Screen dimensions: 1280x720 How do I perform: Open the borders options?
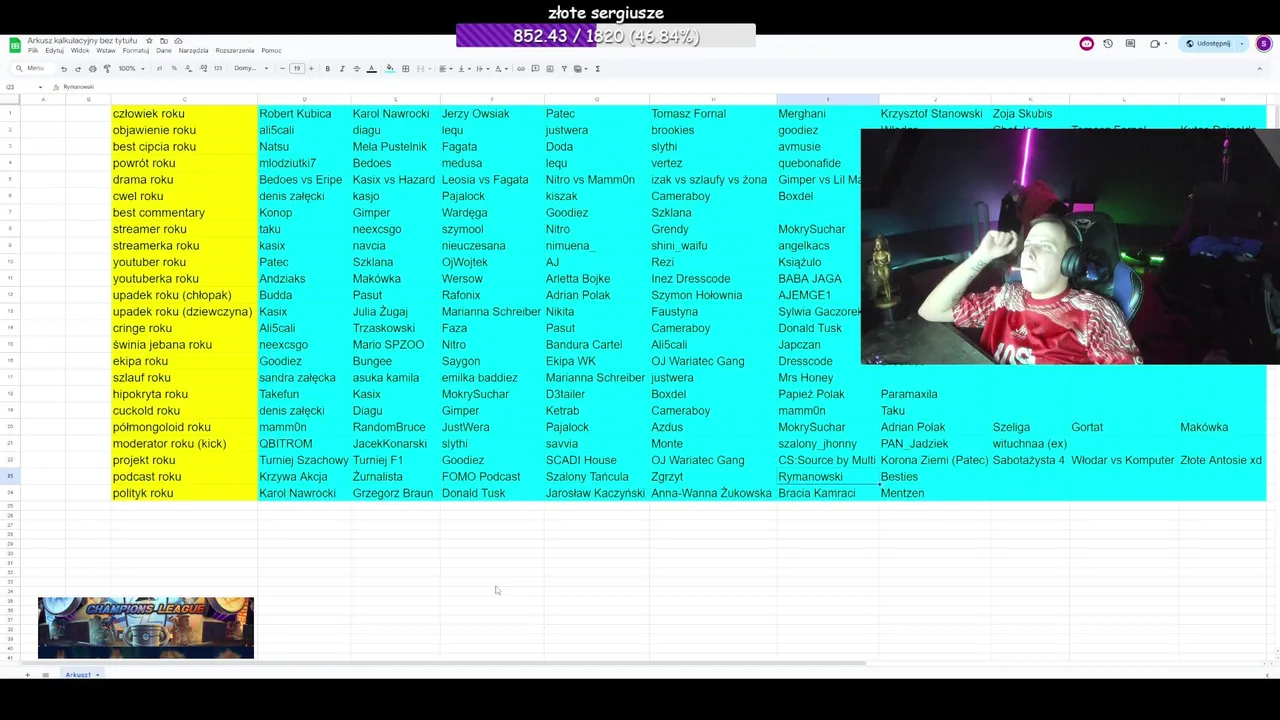(x=405, y=69)
